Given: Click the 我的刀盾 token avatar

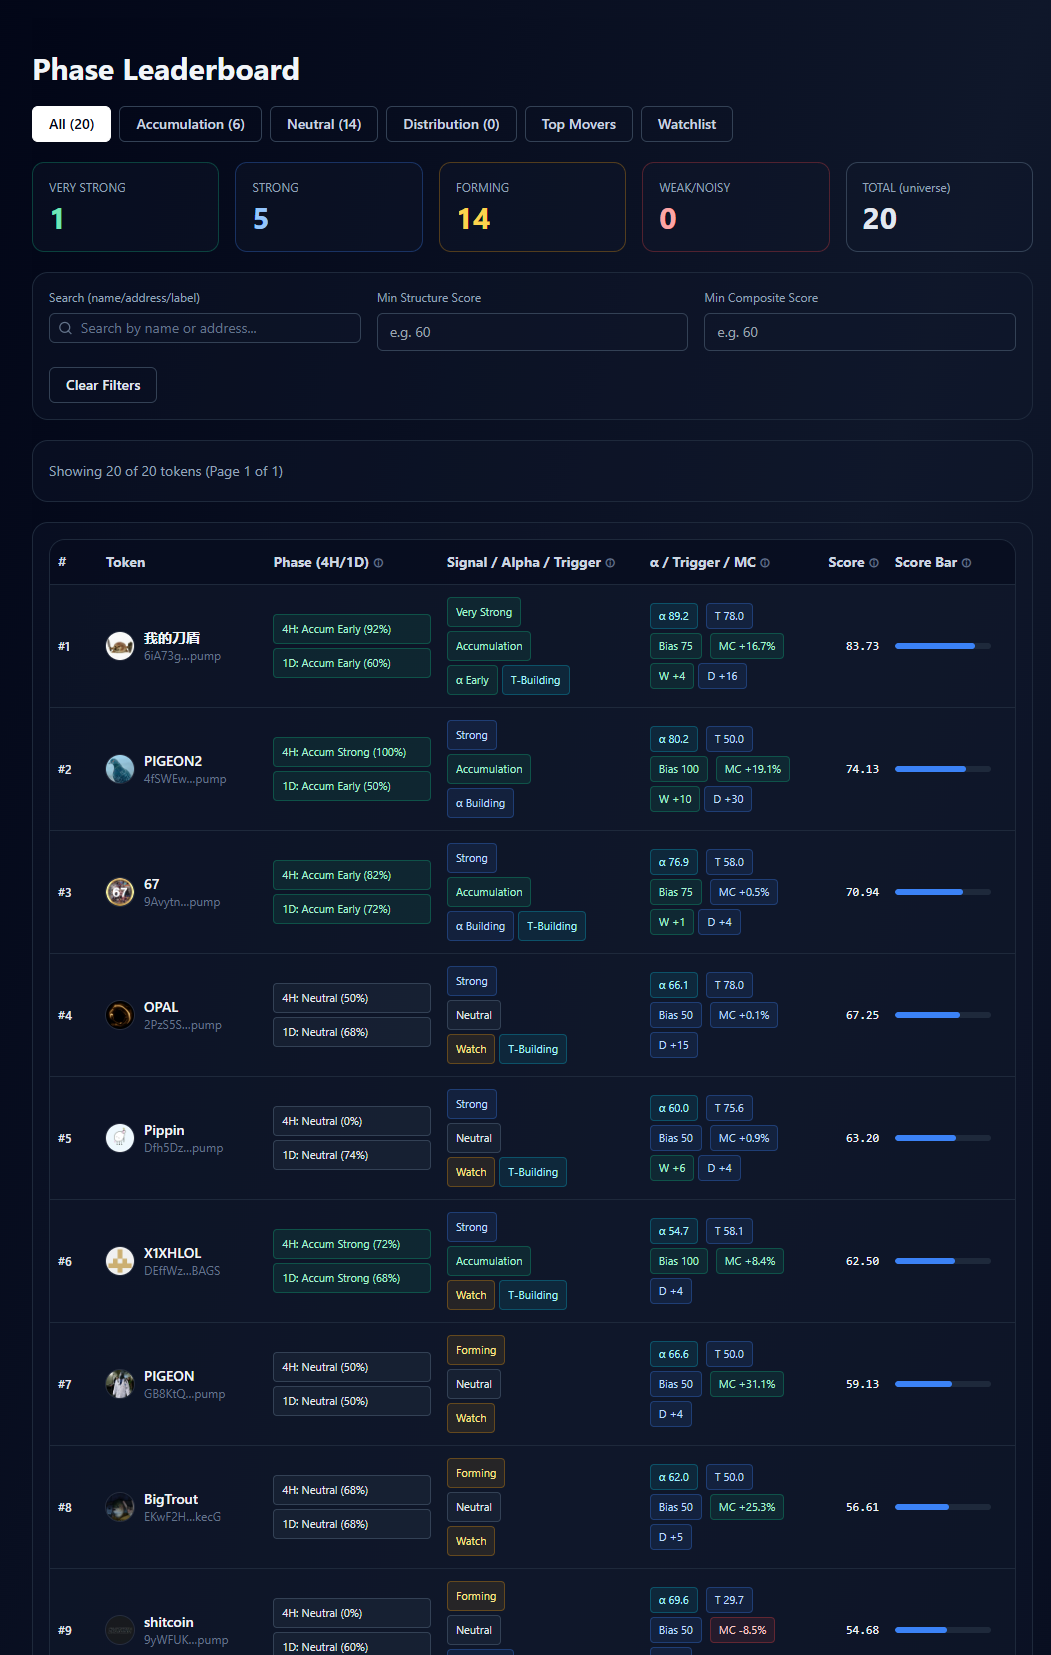Looking at the screenshot, I should click(x=120, y=646).
